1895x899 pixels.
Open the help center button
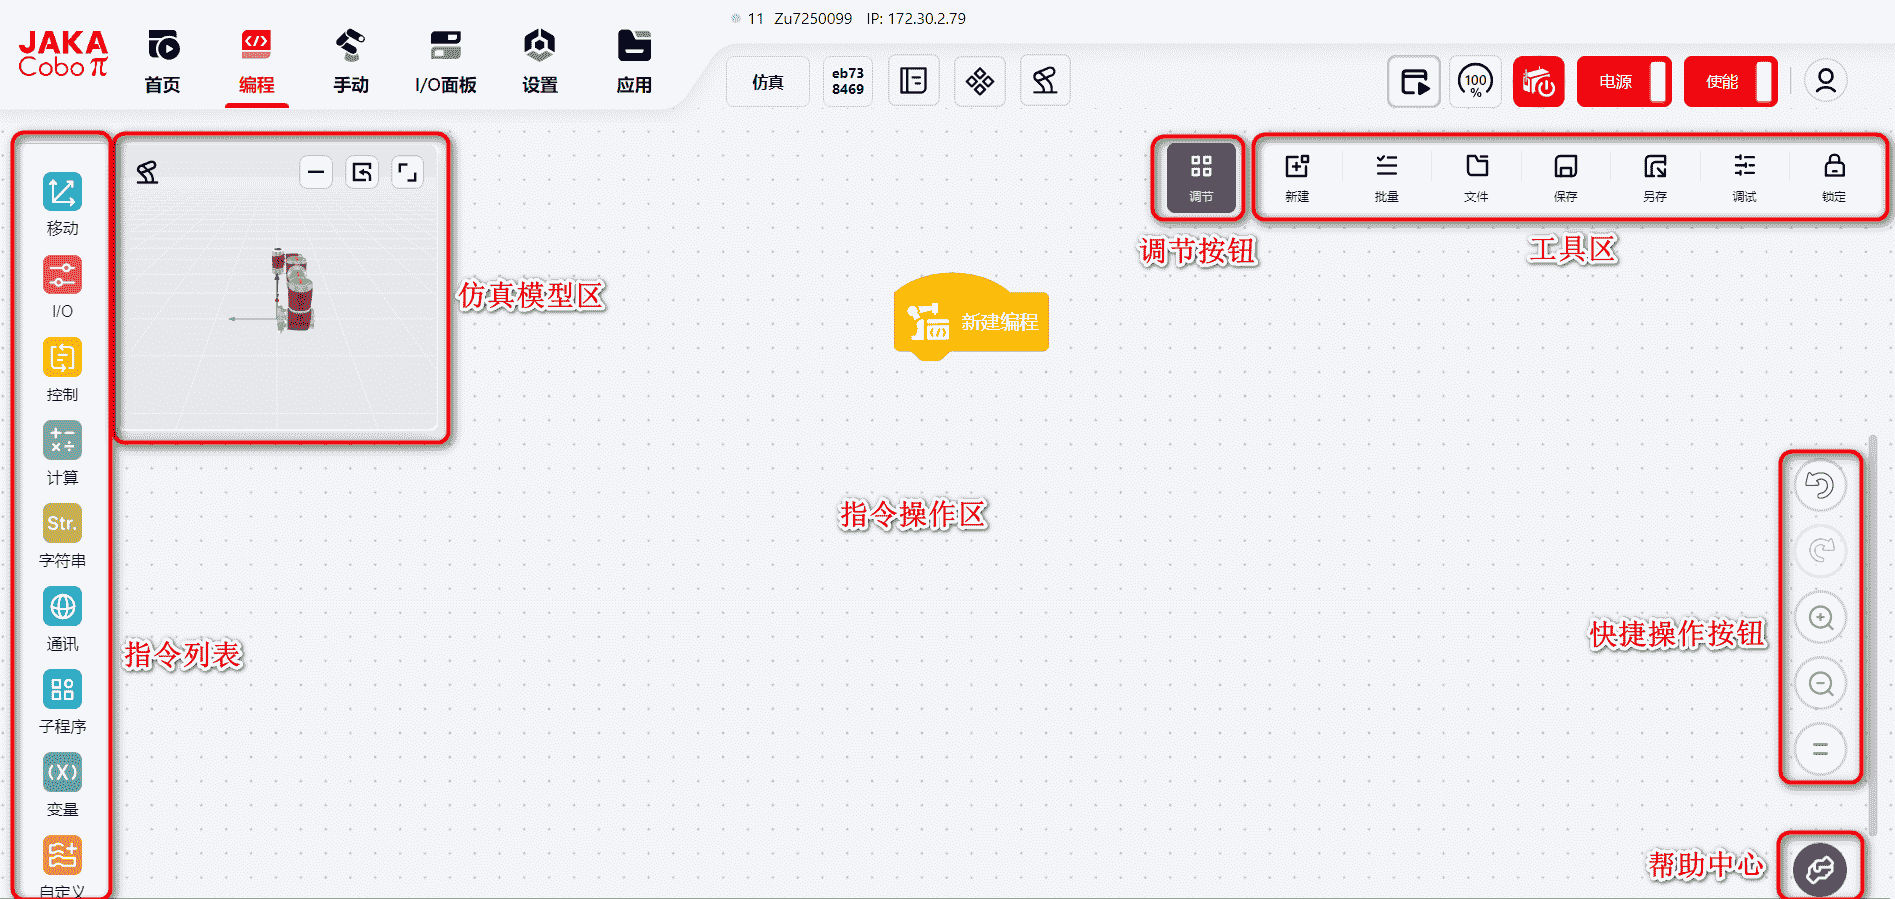pos(1820,869)
